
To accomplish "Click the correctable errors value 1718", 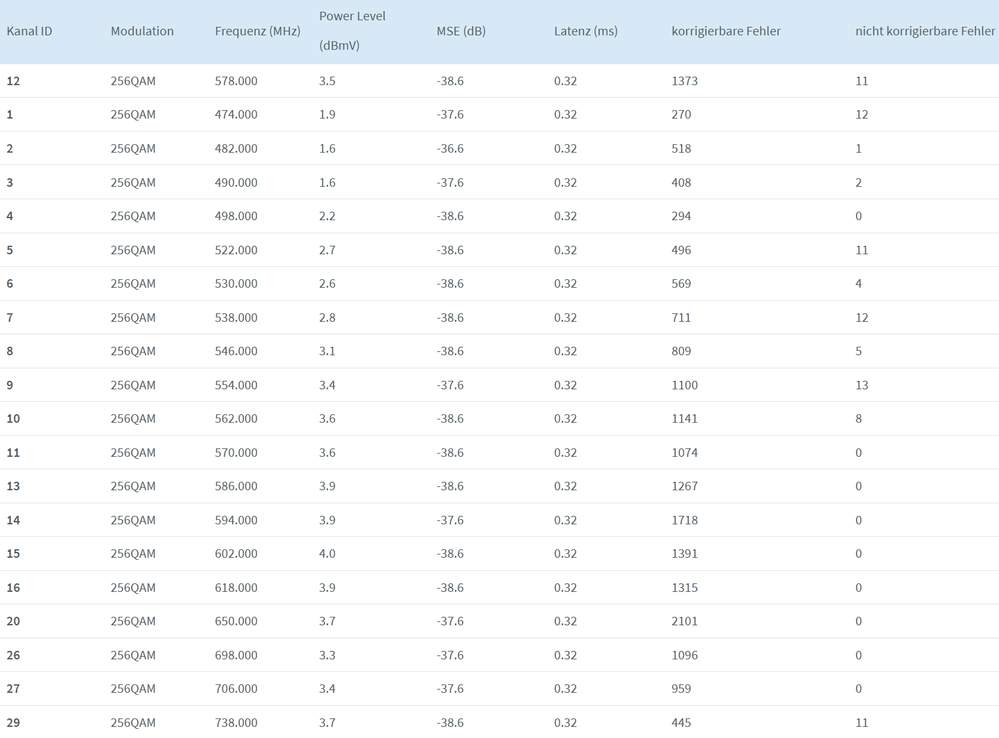I will [685, 520].
